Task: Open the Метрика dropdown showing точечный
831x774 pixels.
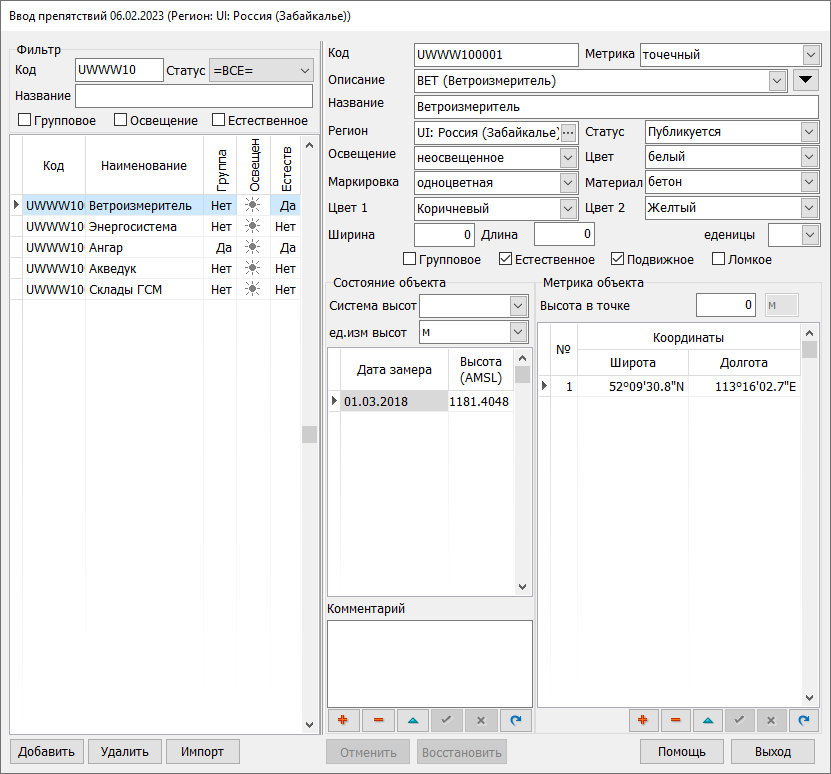Action: coord(809,55)
